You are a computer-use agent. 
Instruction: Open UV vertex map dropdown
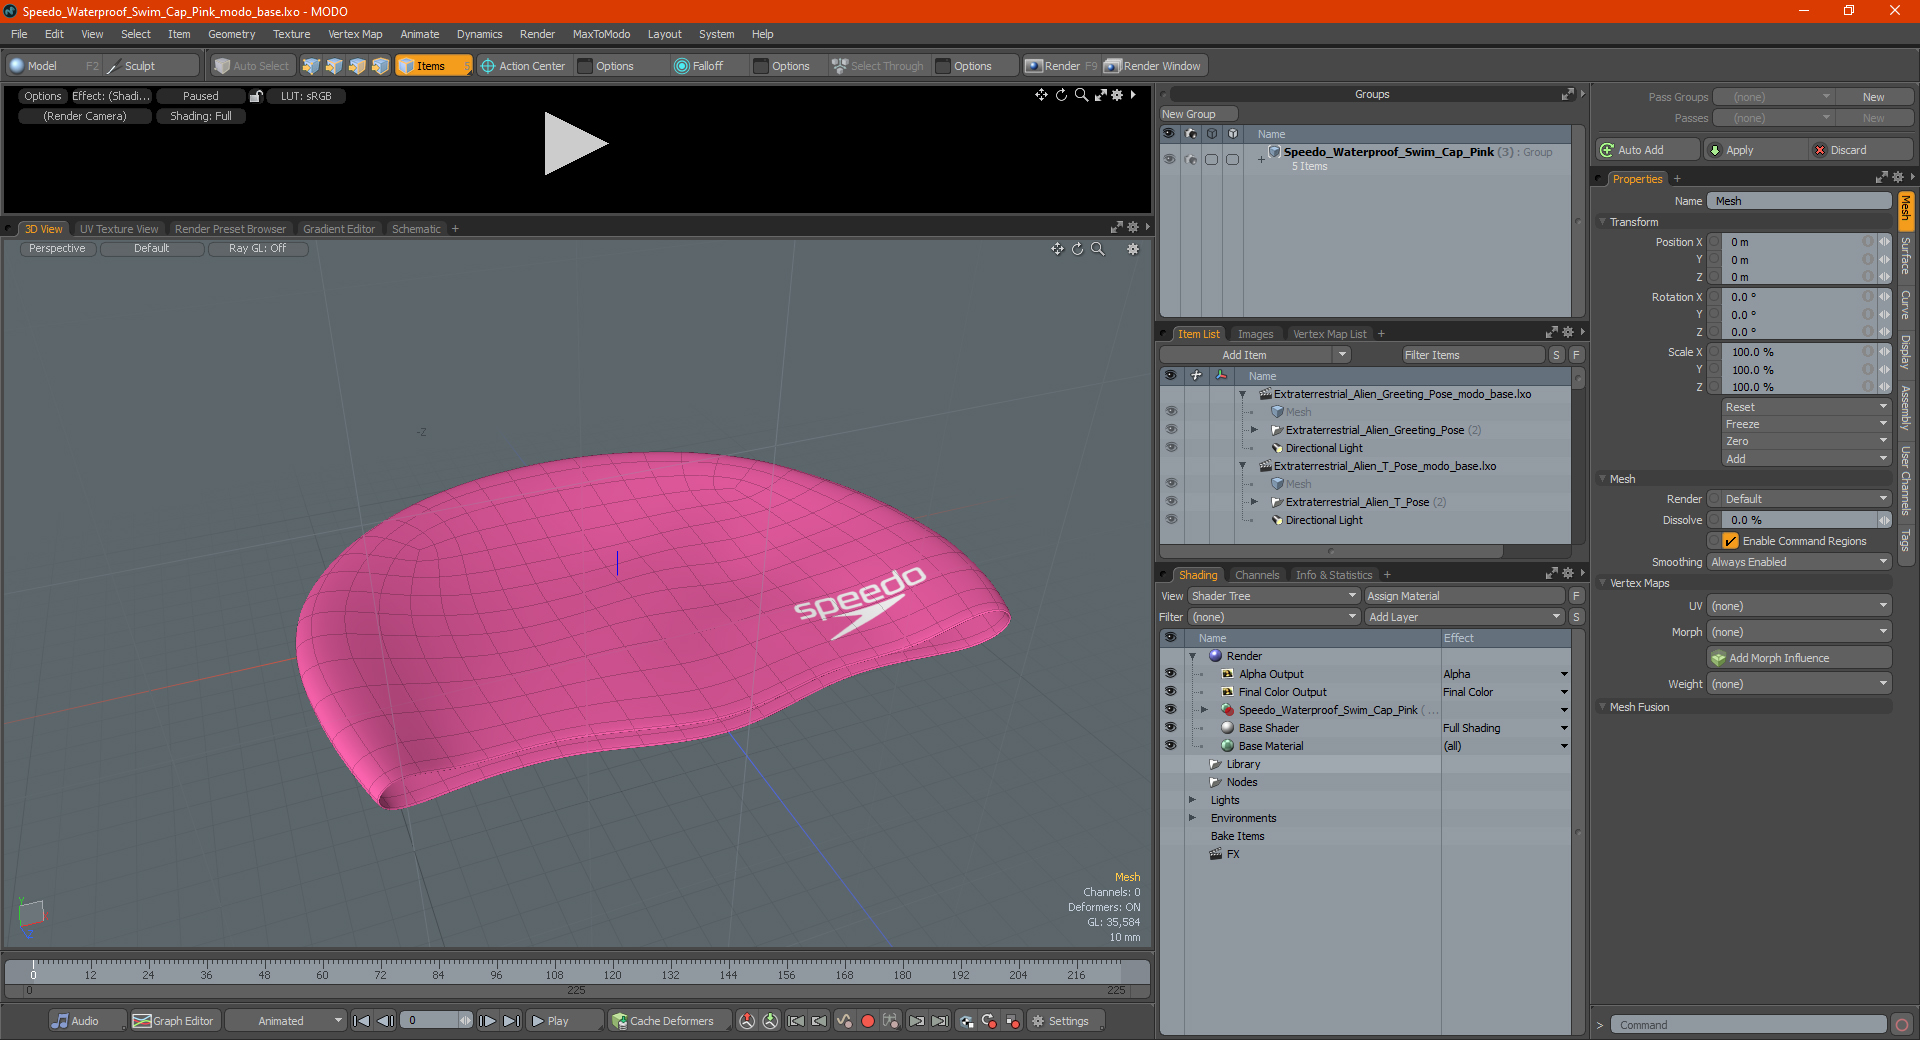coord(1799,606)
